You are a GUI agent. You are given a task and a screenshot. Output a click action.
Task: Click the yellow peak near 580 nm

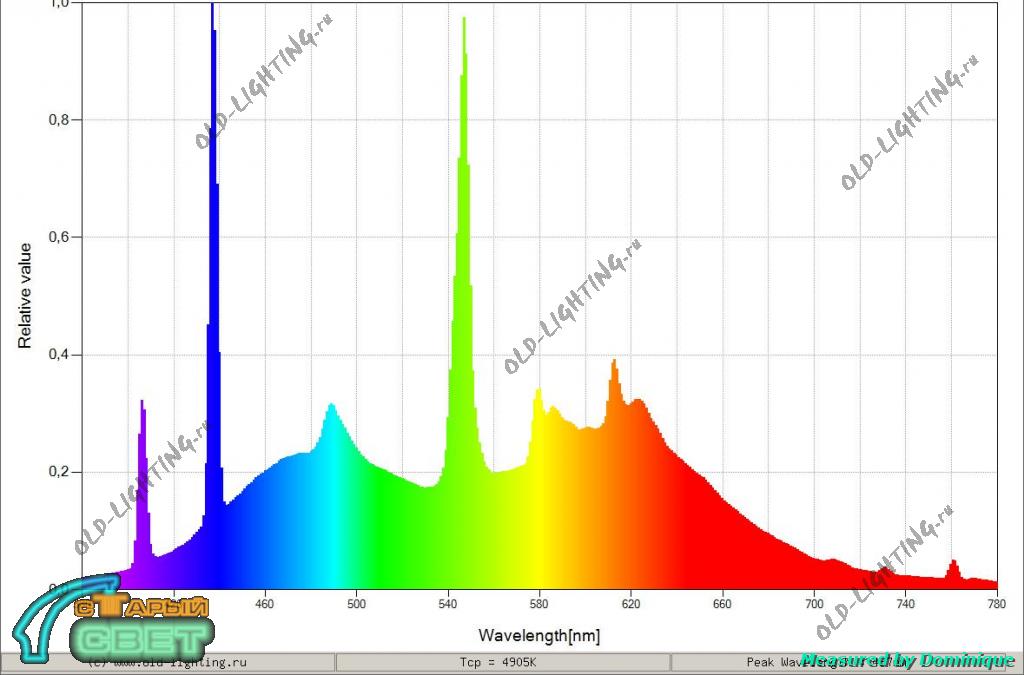[539, 486]
